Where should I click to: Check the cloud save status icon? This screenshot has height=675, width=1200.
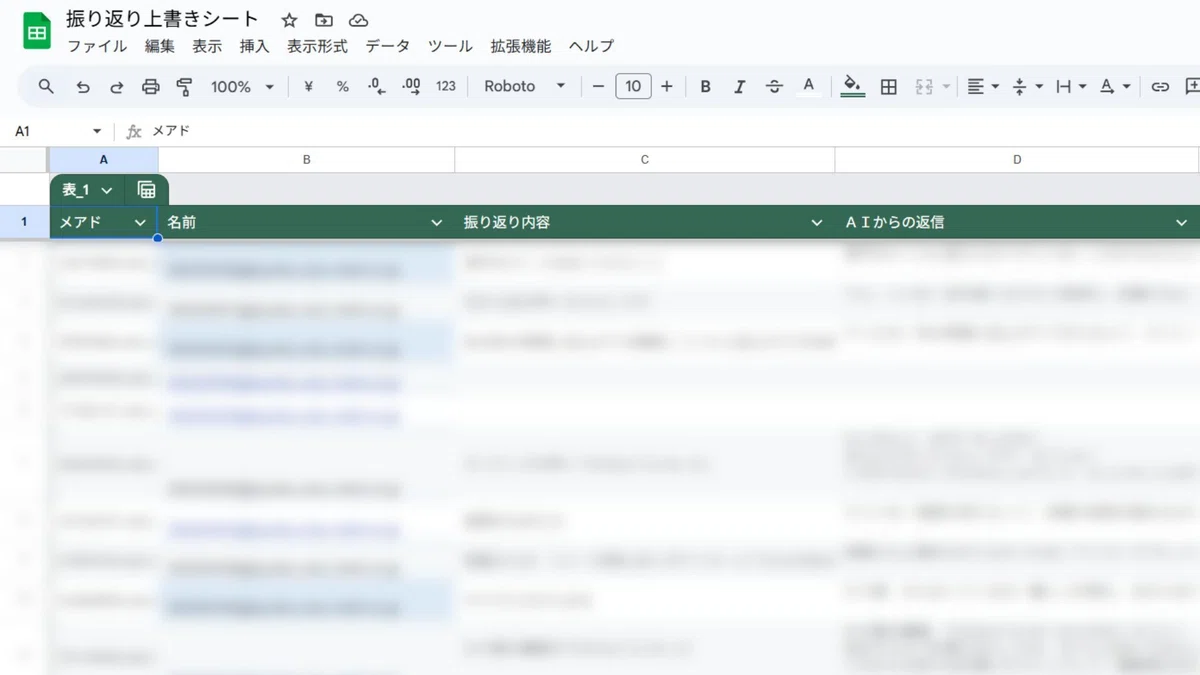(358, 20)
